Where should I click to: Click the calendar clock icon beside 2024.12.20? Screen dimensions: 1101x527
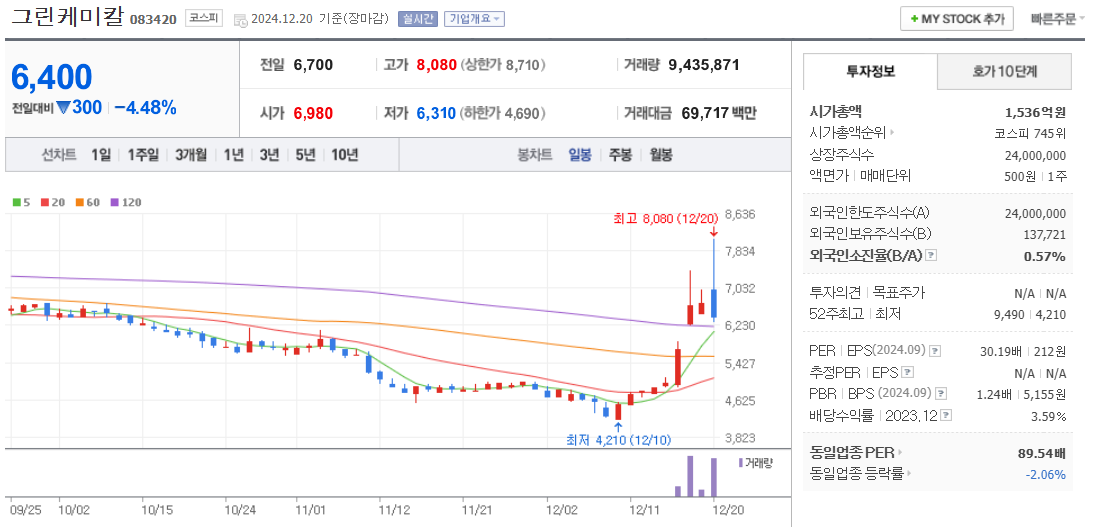coord(239,20)
